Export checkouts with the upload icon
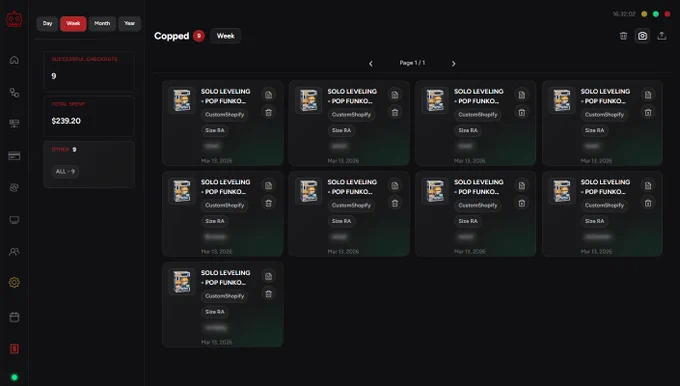Viewport: 680px width, 386px height. (x=662, y=36)
